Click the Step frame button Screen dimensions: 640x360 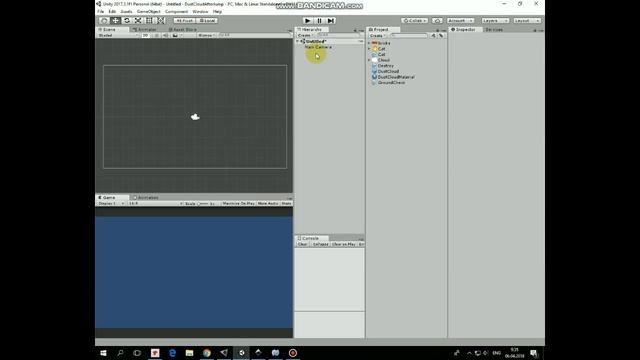point(331,20)
